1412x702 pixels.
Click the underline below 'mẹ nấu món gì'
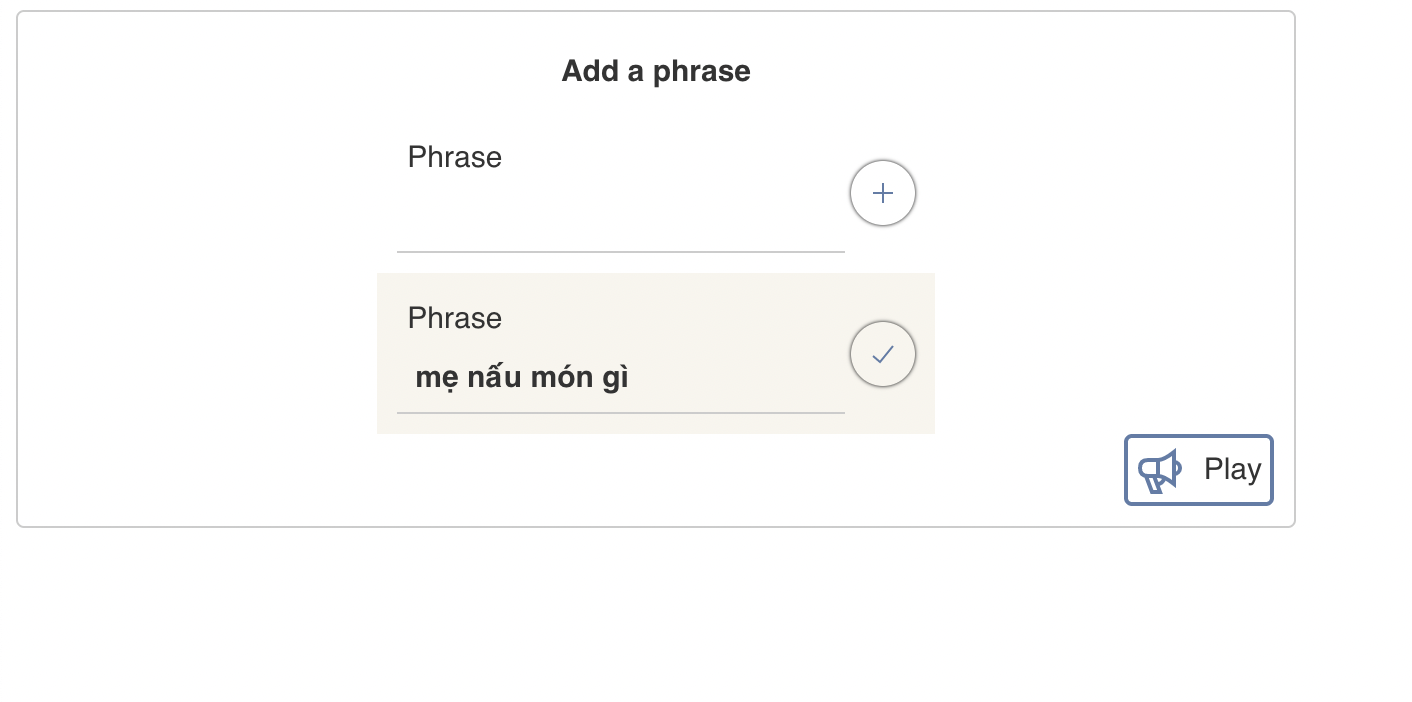click(x=621, y=412)
